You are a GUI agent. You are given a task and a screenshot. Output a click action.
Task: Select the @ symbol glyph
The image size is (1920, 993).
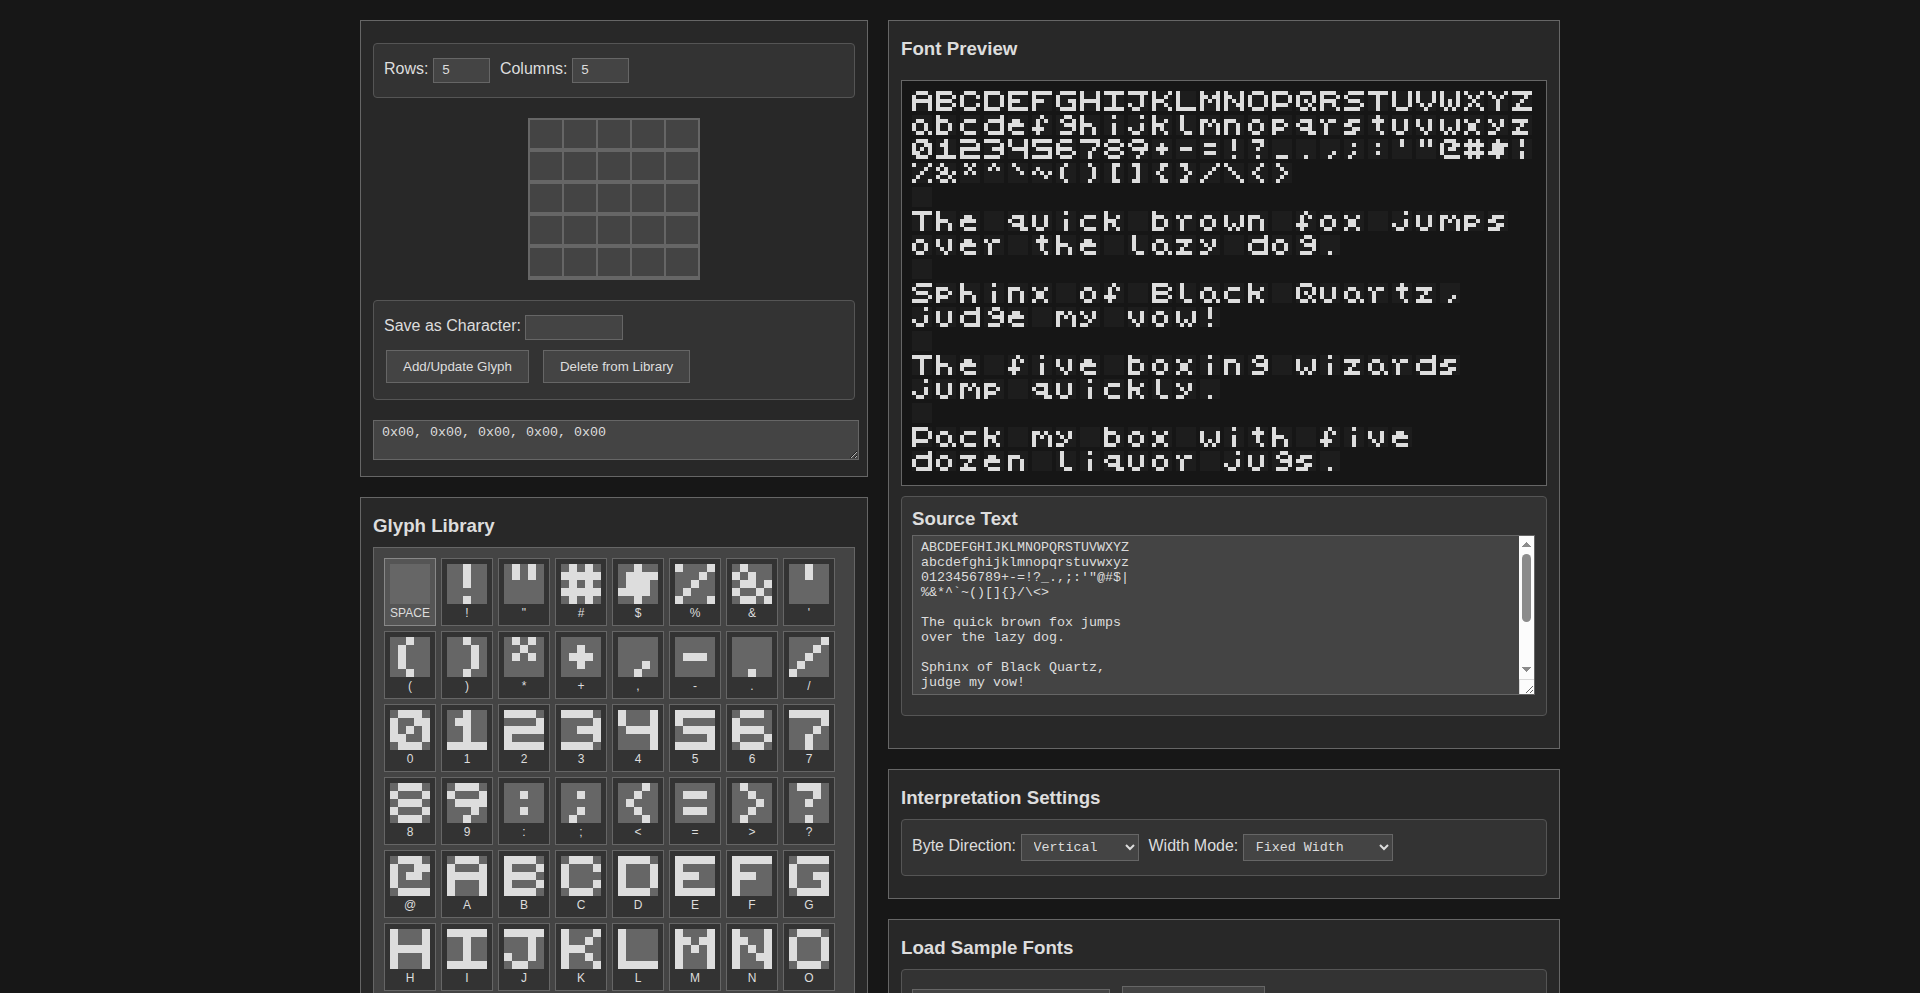(x=410, y=883)
